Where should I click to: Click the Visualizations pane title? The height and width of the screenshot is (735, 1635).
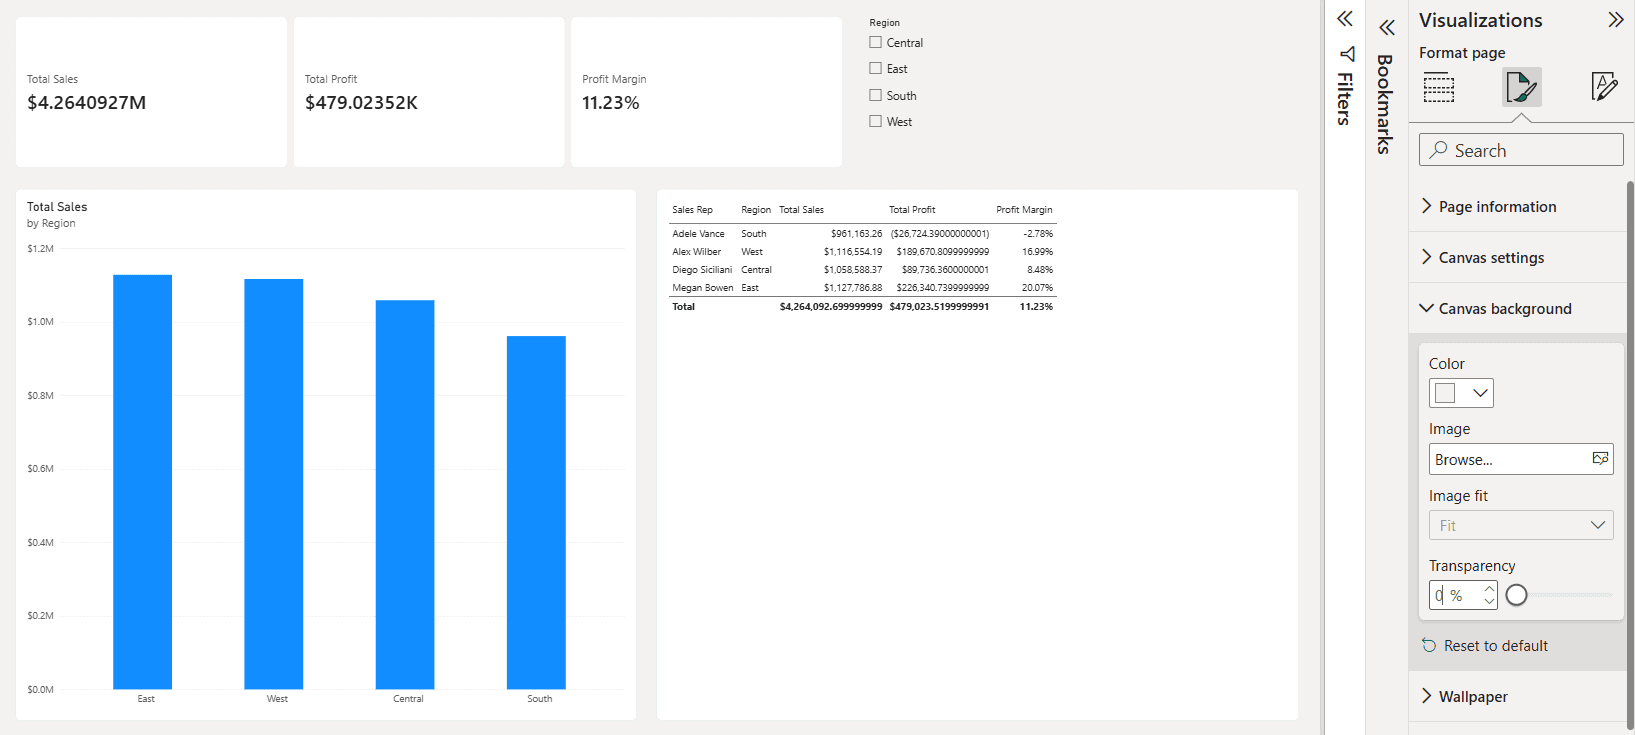click(1480, 20)
